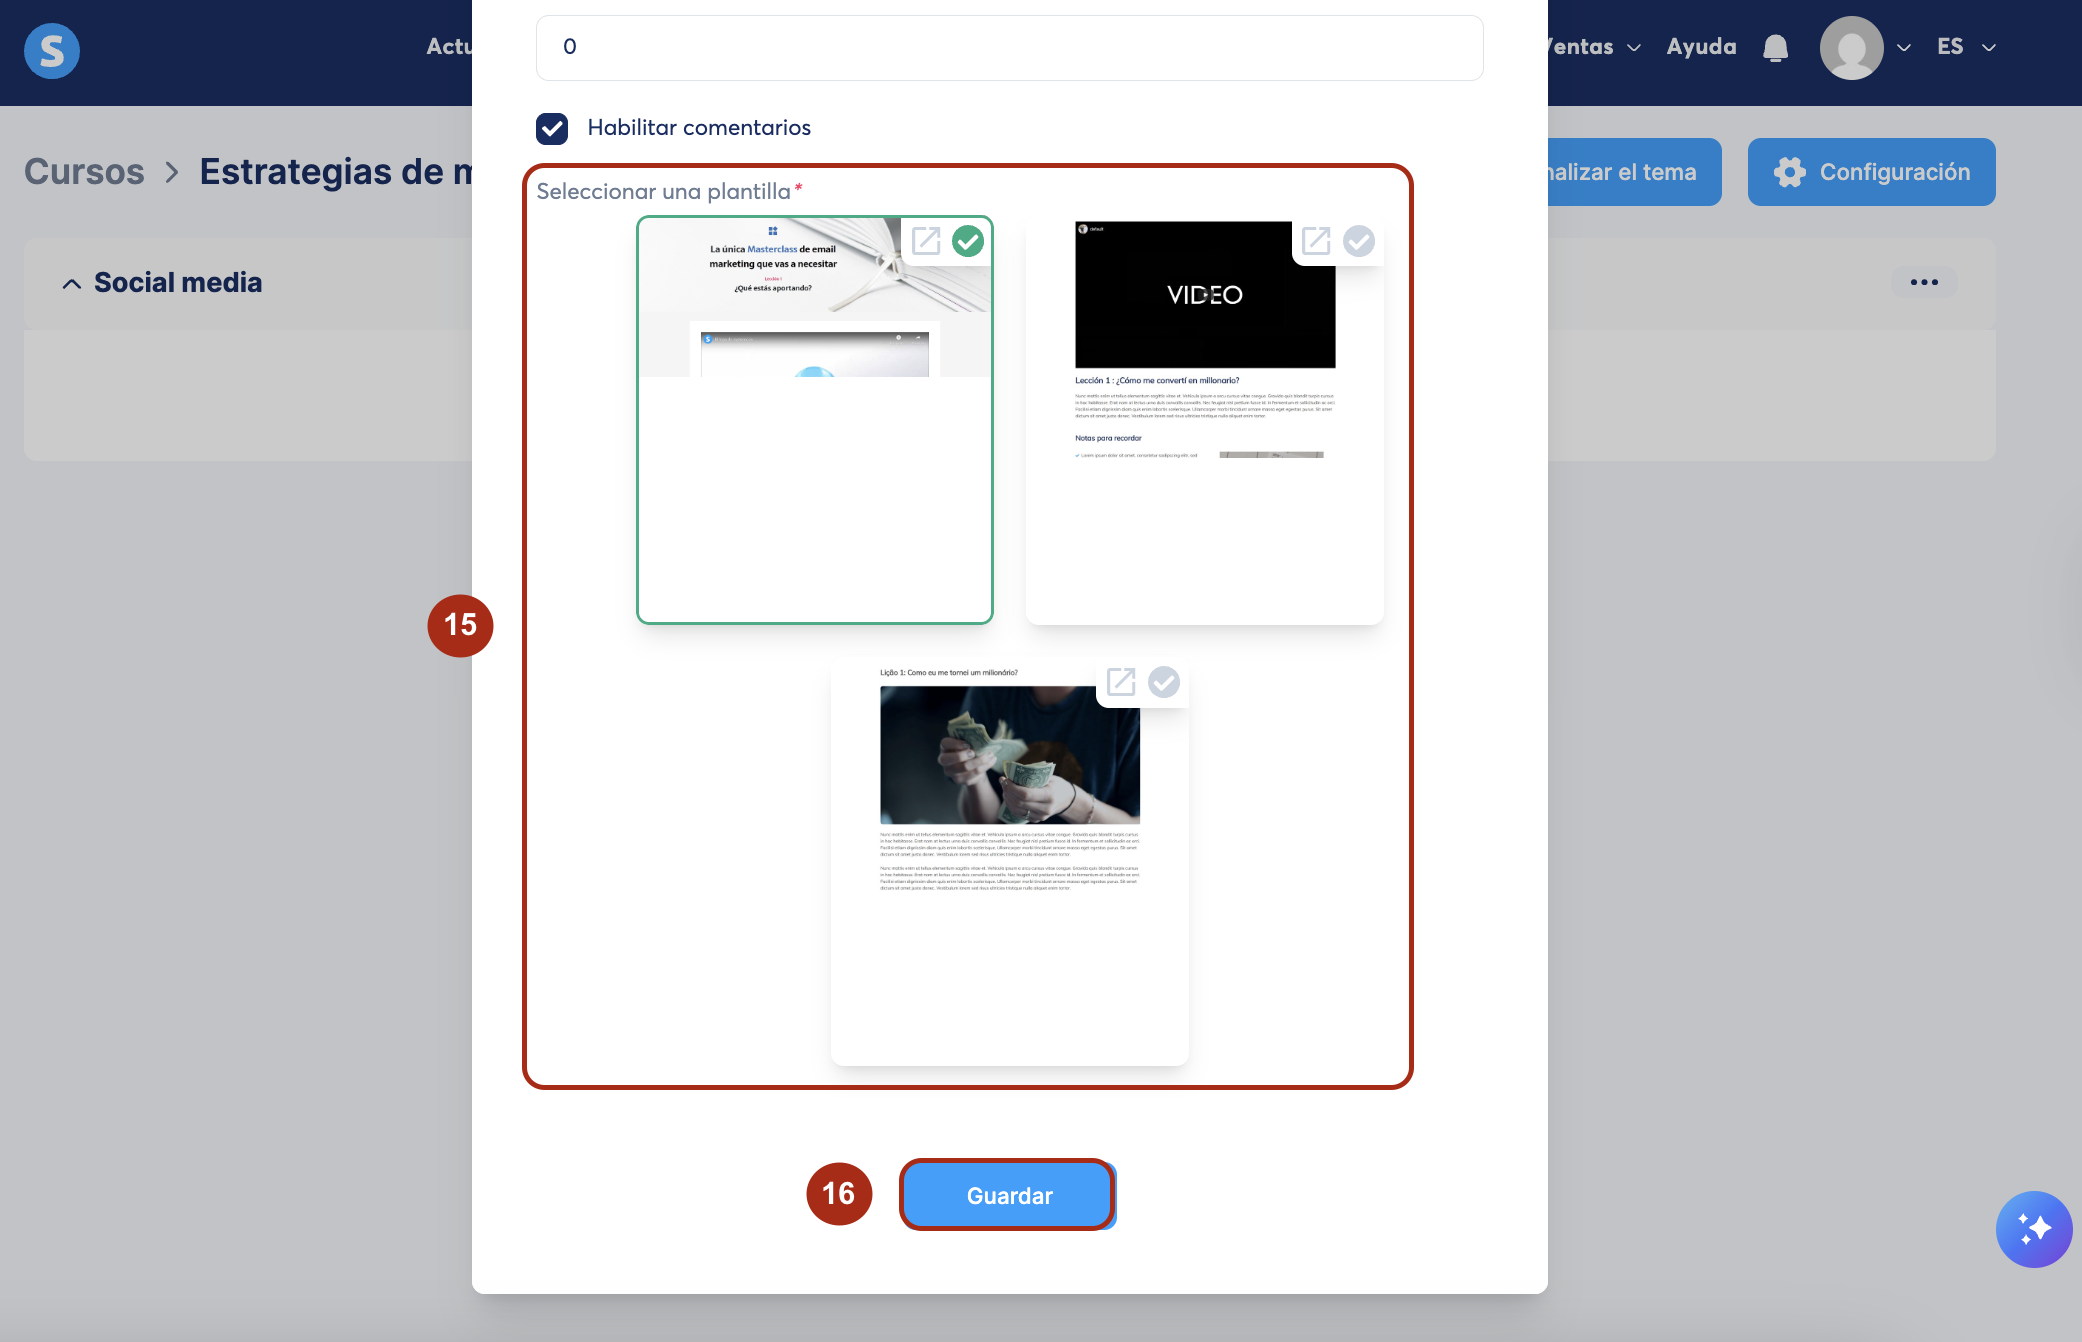Select the VIDEO template checkmark
Screen dimensions: 2082x1342
1358,241
